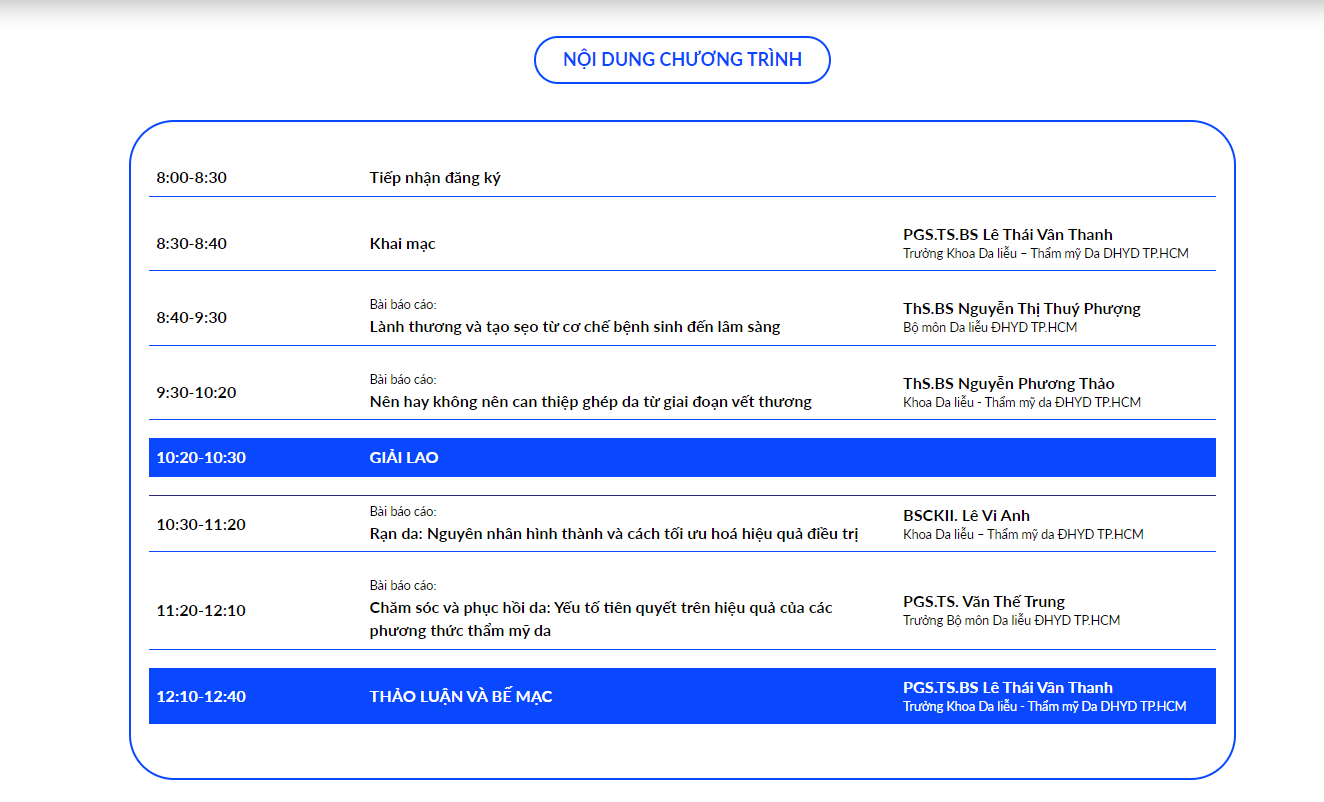This screenshot has width=1324, height=802.
Task: Click affiliation under Nguyễn Phương Thảo
Action: click(1022, 403)
